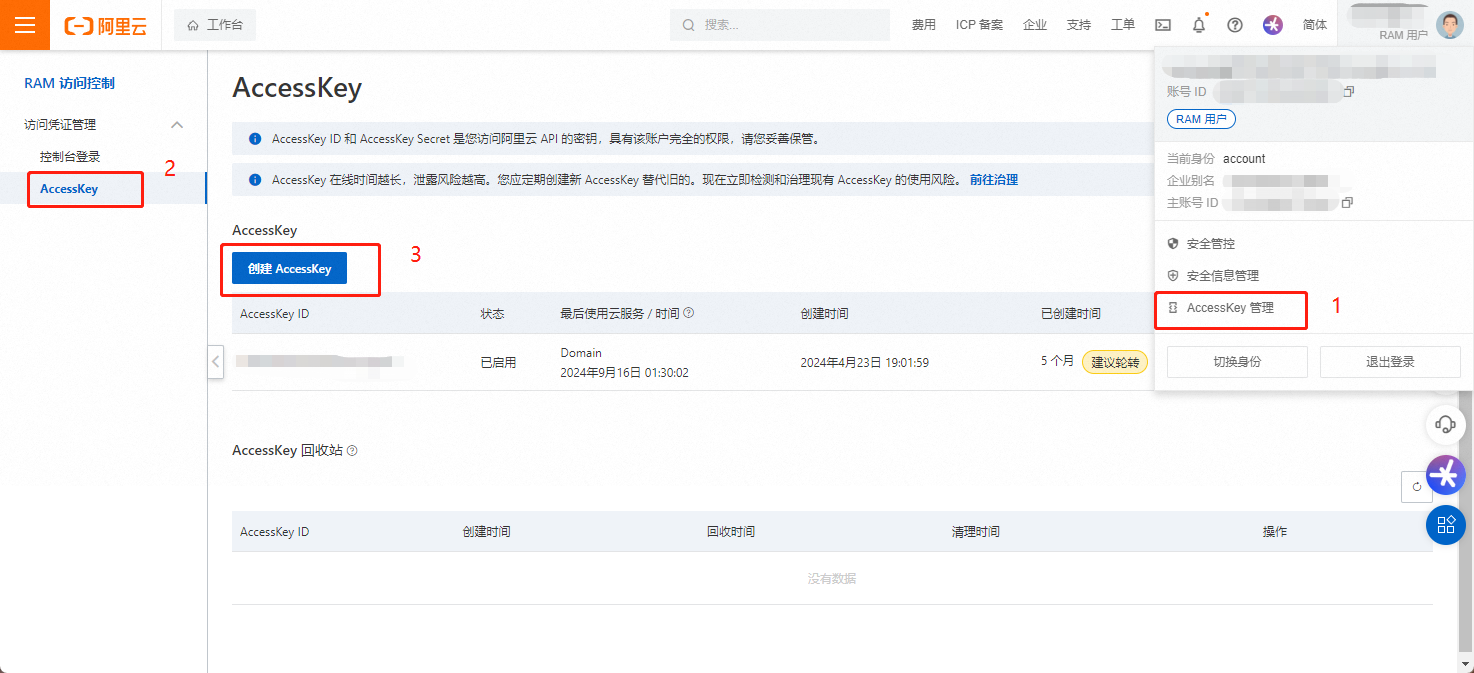Image resolution: width=1474 pixels, height=673 pixels.
Task: Go to 工作台 workbench
Action: tap(215, 25)
